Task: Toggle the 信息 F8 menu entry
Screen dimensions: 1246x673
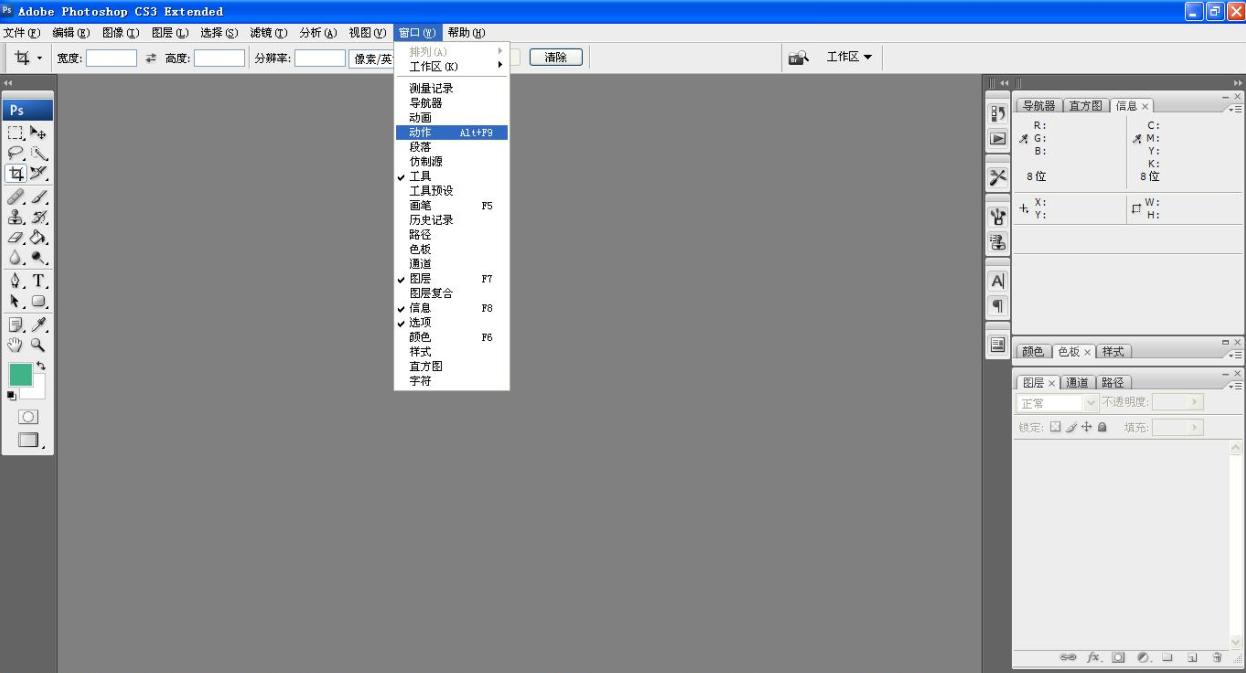Action: (x=452, y=308)
